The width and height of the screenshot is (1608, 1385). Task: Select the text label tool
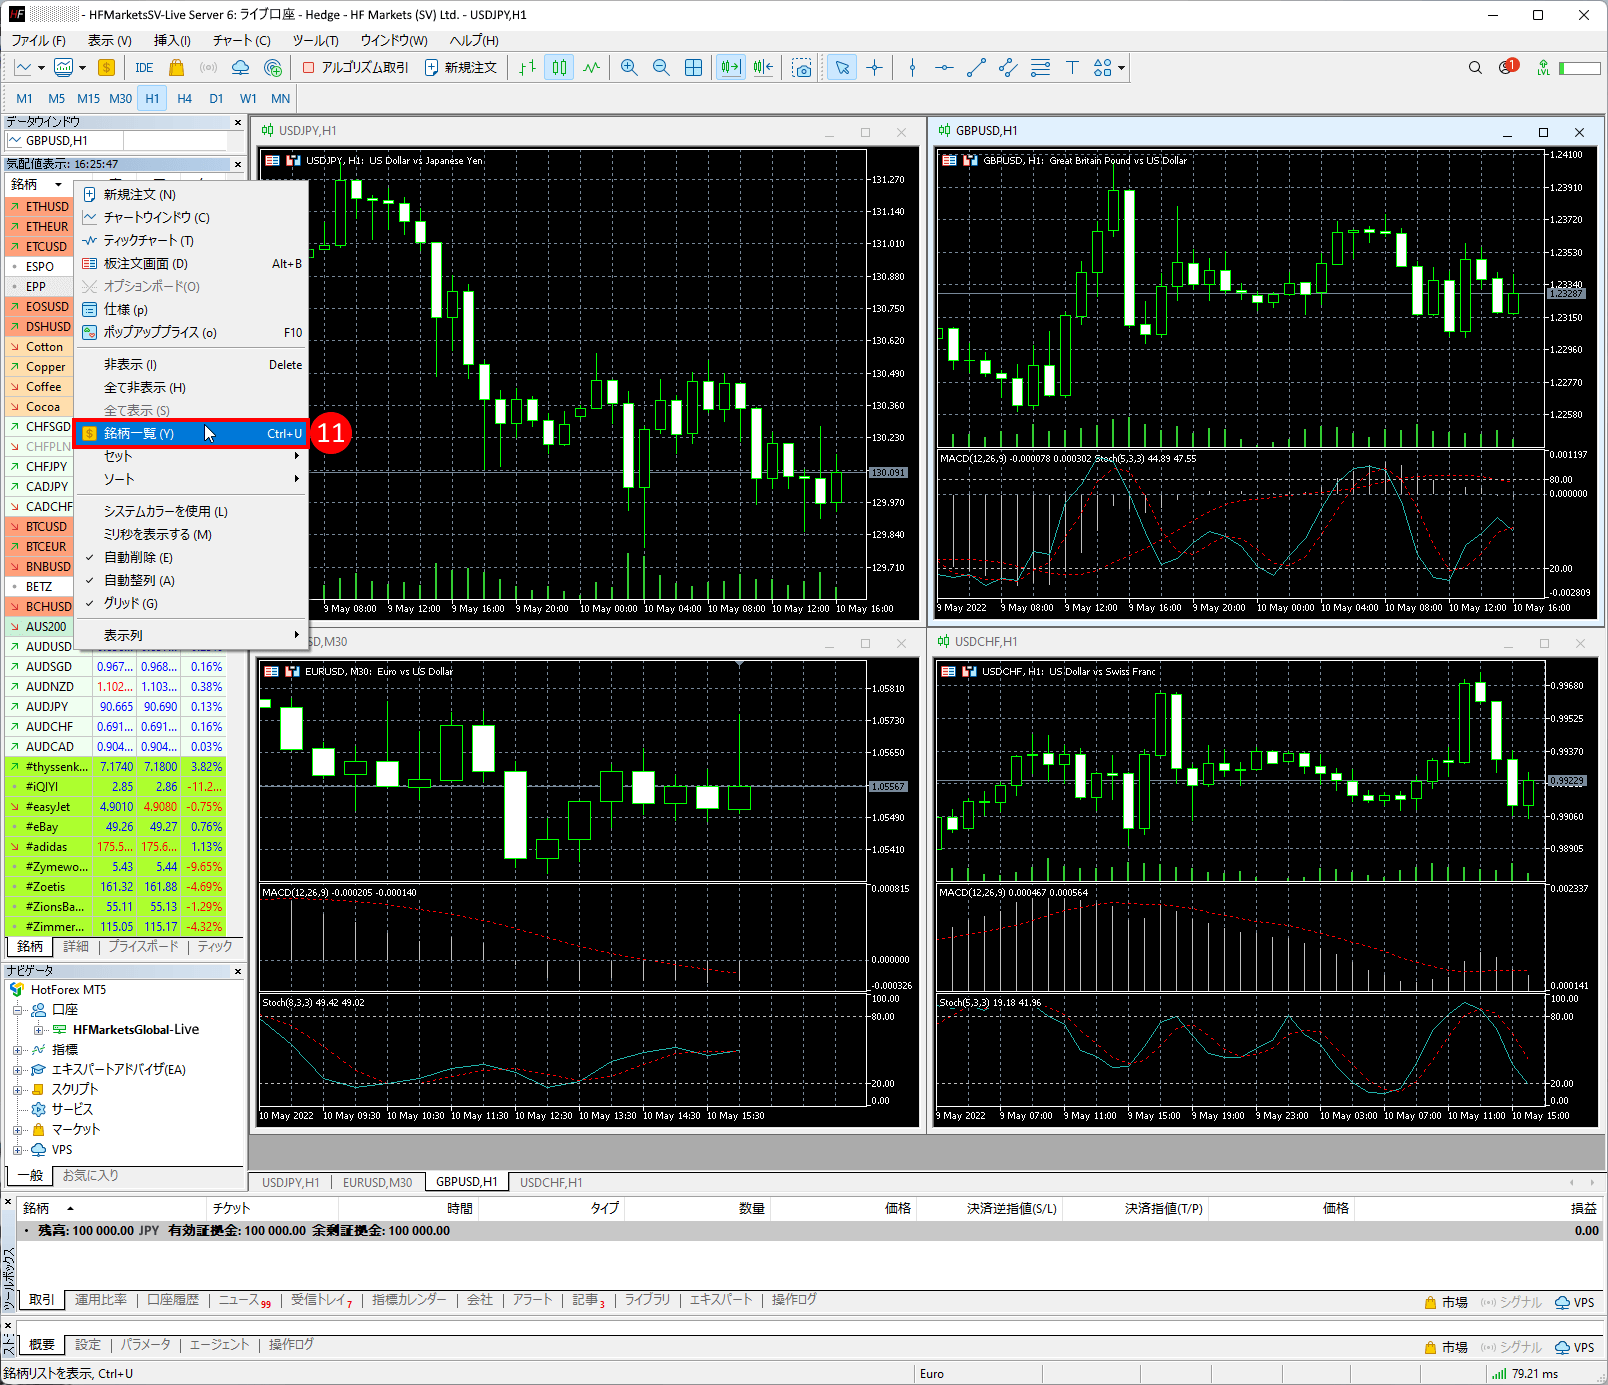click(1072, 68)
